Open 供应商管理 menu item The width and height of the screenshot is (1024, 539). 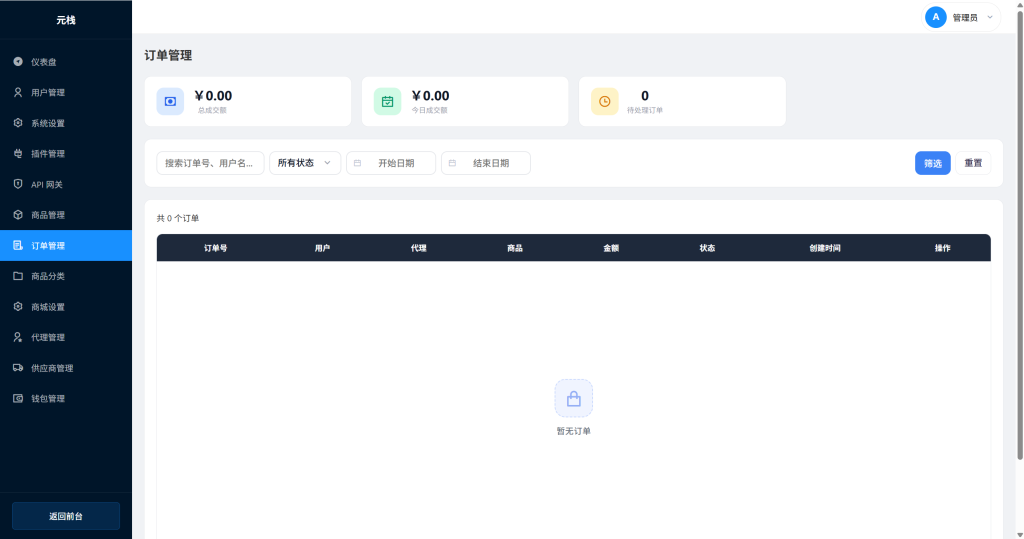pos(66,368)
